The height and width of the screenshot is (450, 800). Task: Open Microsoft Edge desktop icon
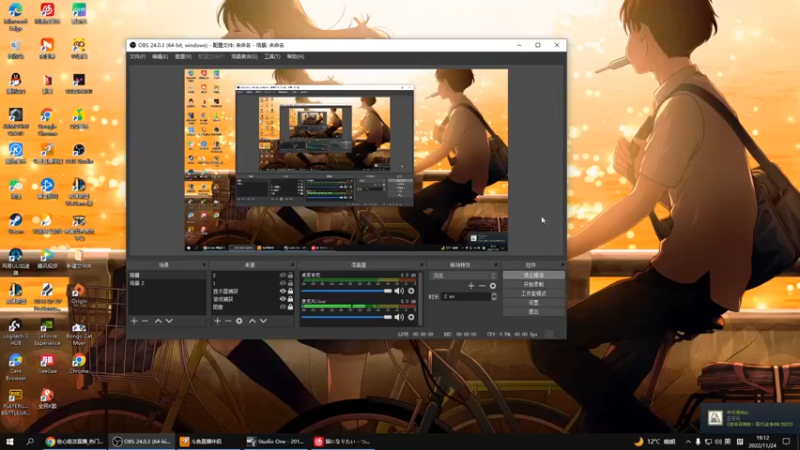click(x=15, y=16)
